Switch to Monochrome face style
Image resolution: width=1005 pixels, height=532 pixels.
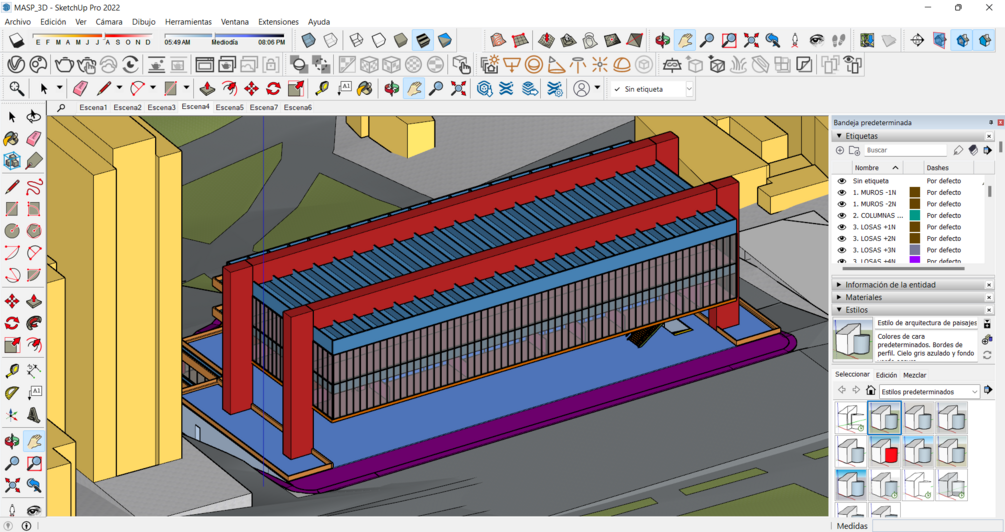pyautogui.click(x=445, y=40)
